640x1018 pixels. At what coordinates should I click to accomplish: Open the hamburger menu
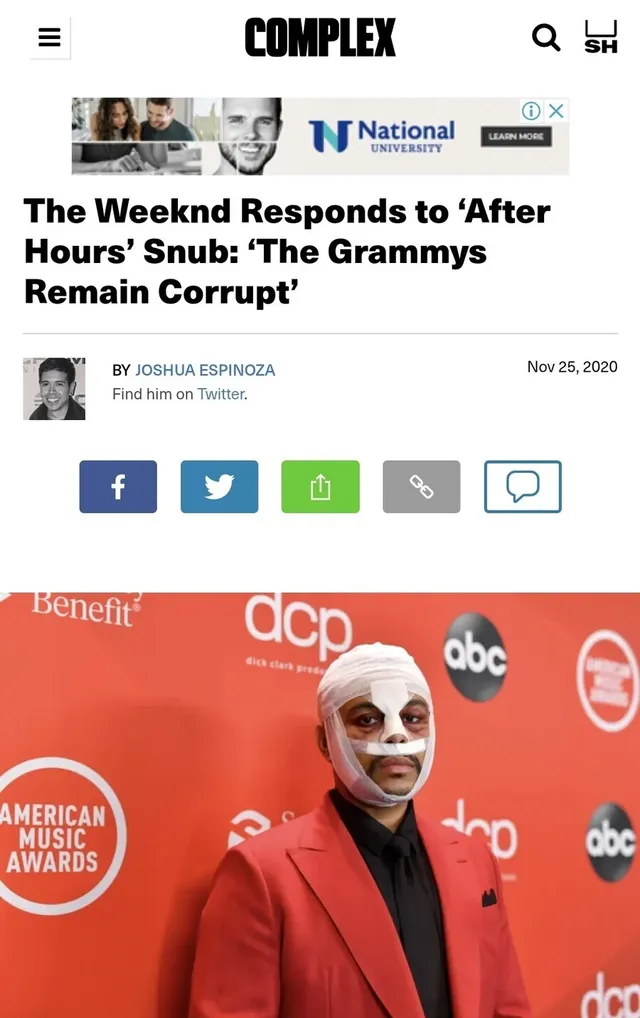(49, 37)
